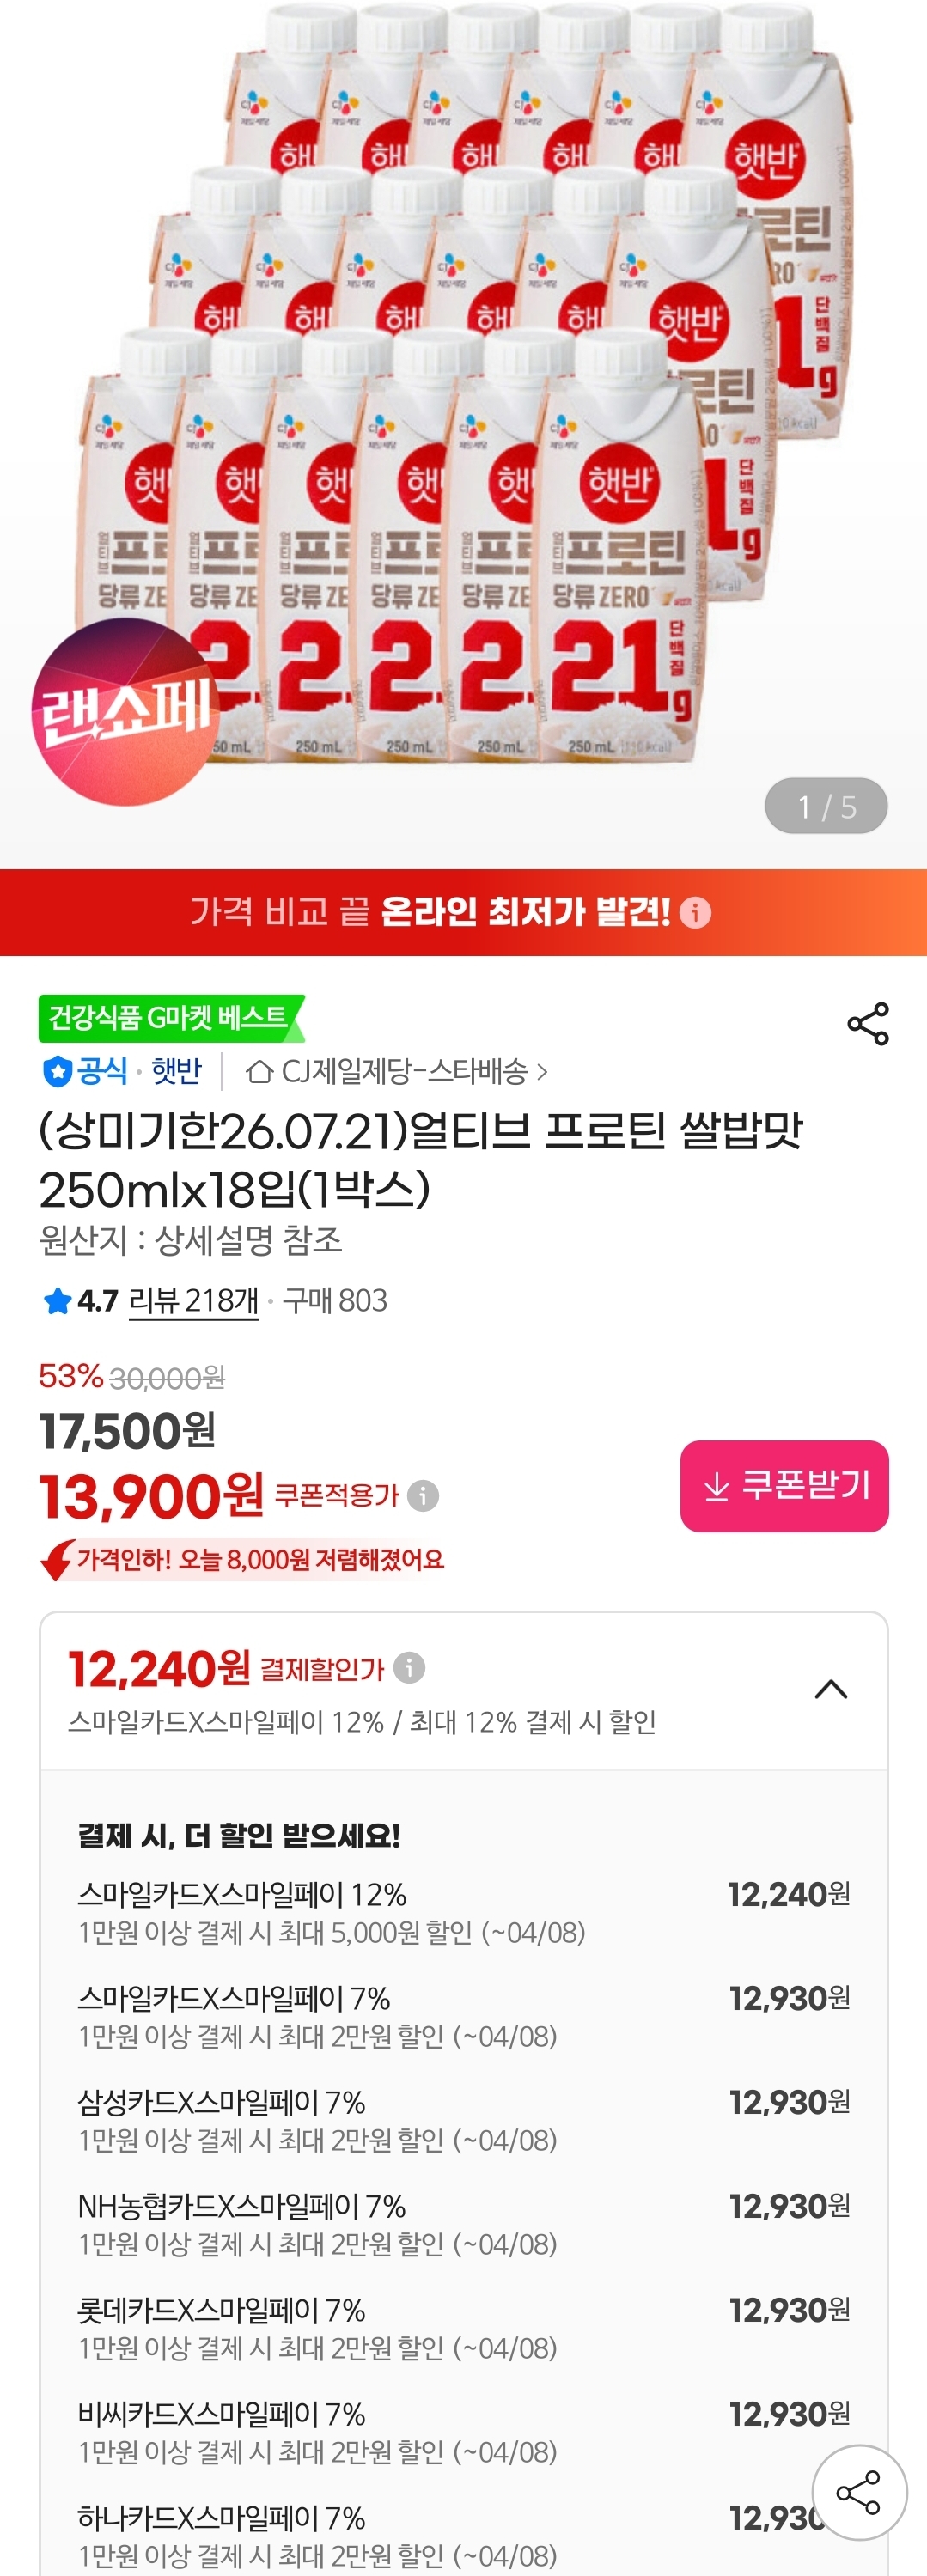Tap the blue star rating icon
Image resolution: width=927 pixels, height=2576 pixels.
pos(57,1301)
